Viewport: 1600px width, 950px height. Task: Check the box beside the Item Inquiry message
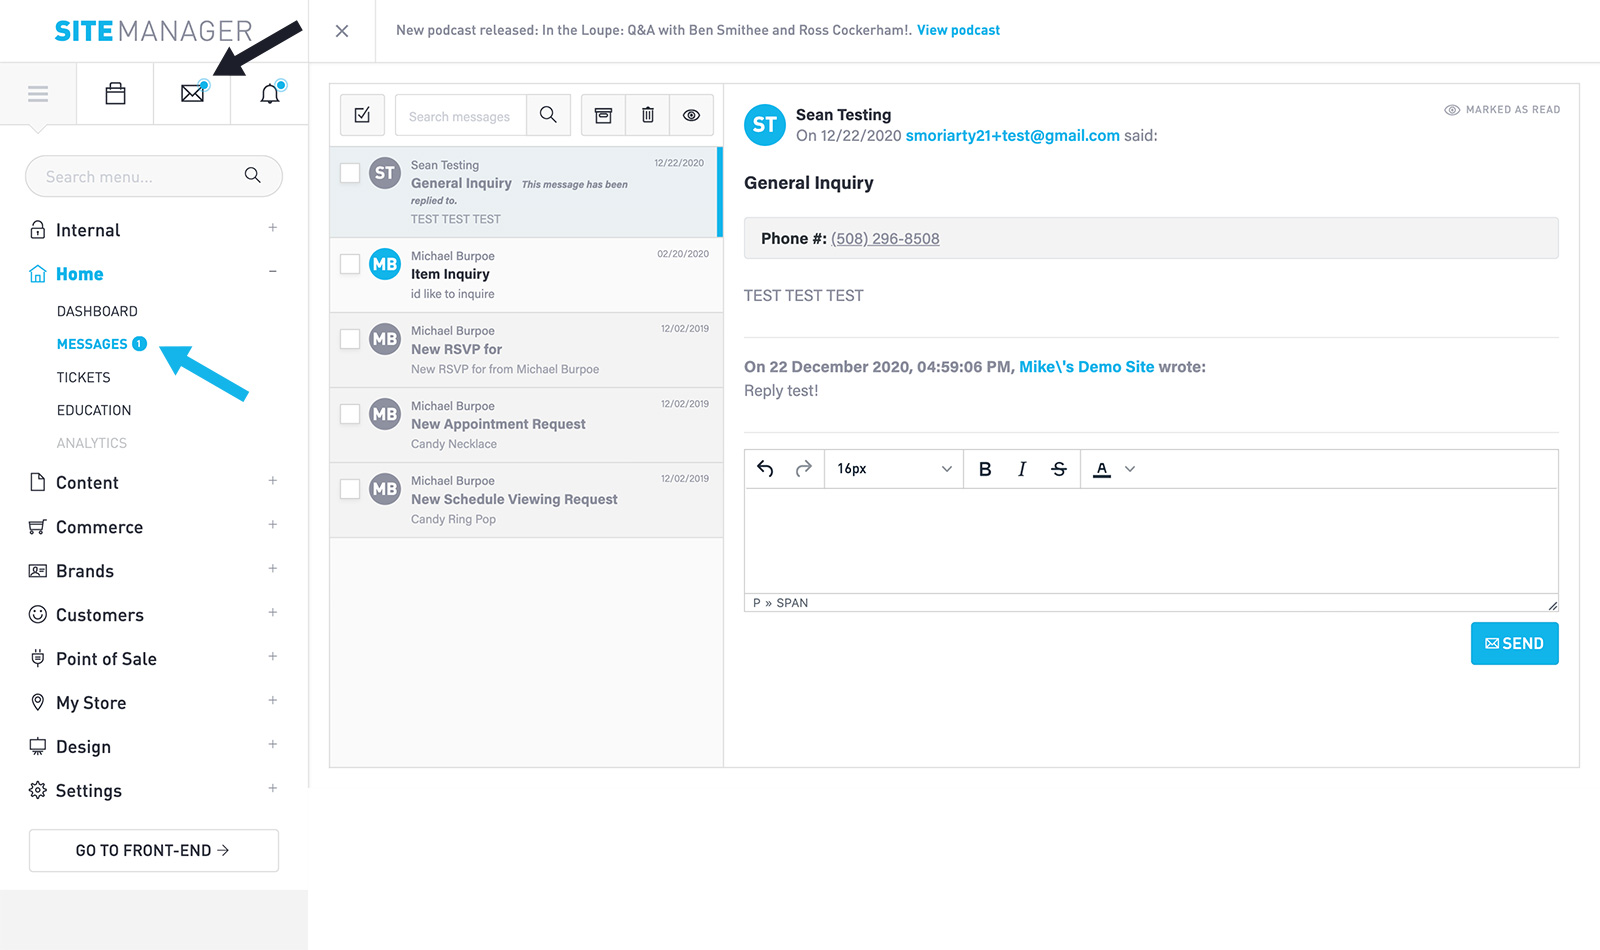[350, 264]
